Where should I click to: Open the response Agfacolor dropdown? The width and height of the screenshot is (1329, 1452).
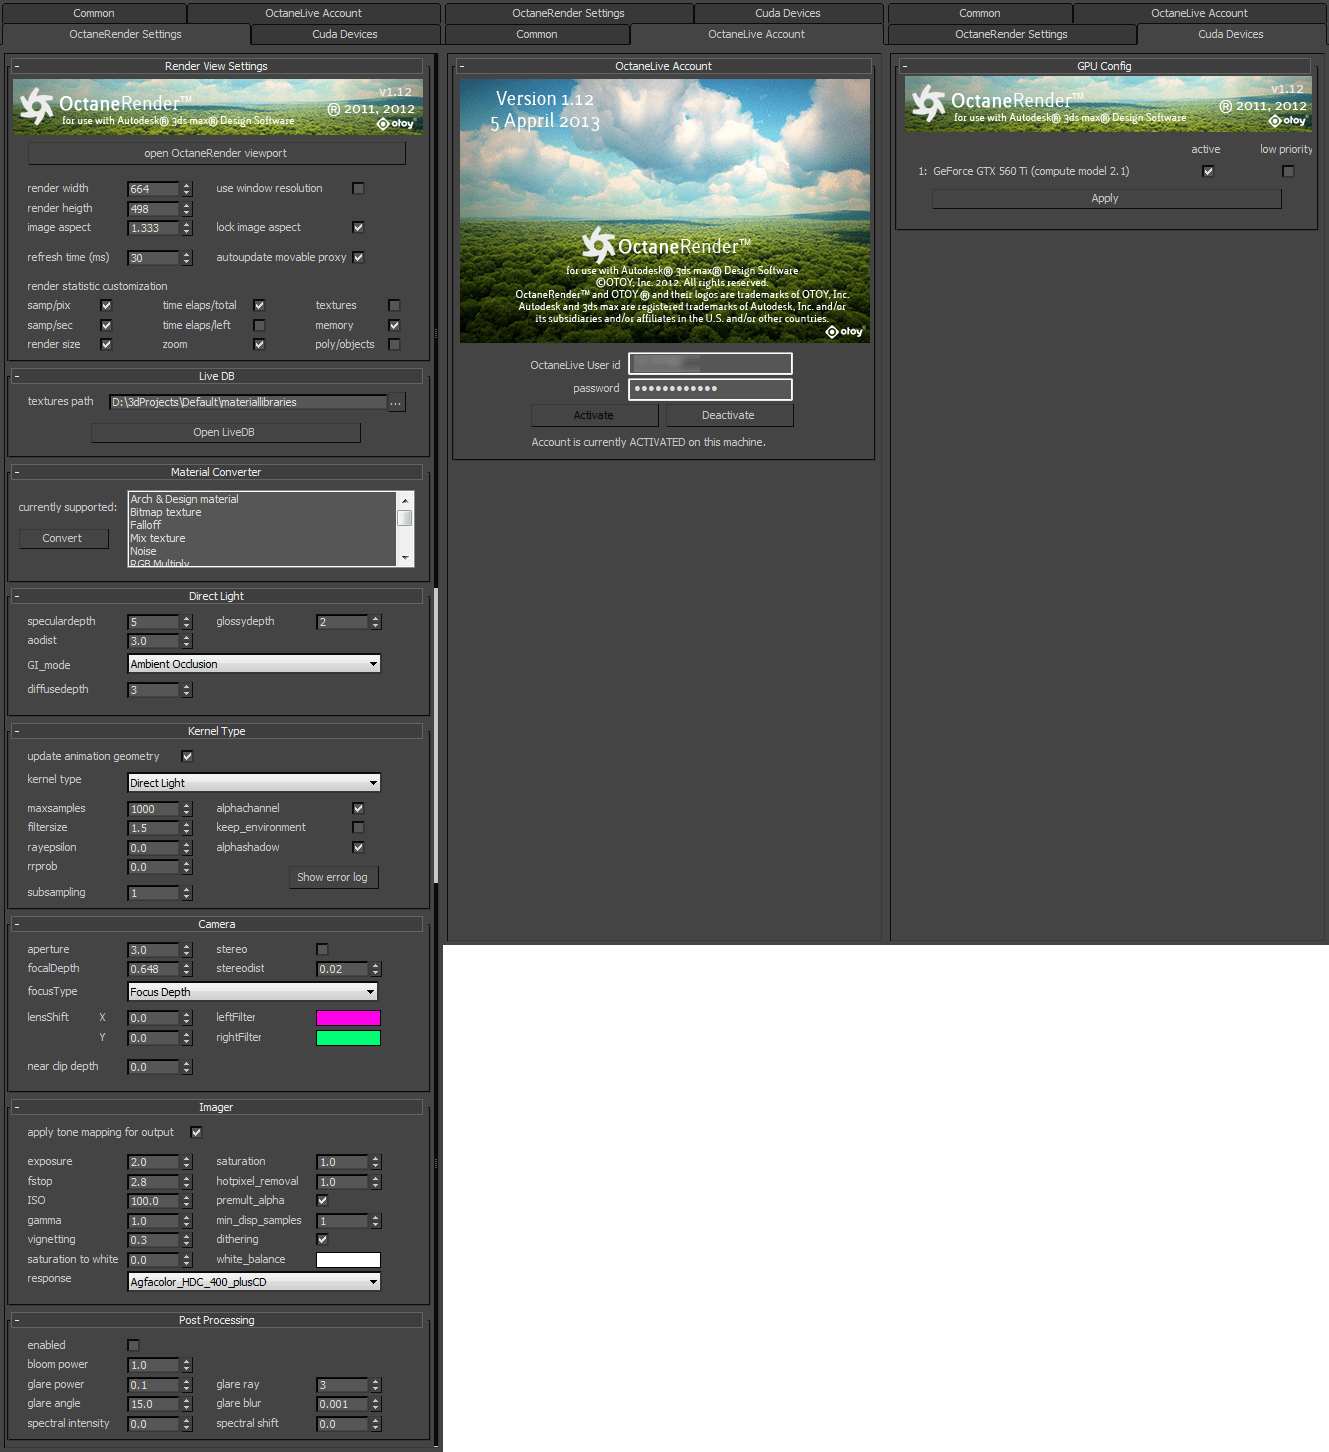pos(254,1282)
